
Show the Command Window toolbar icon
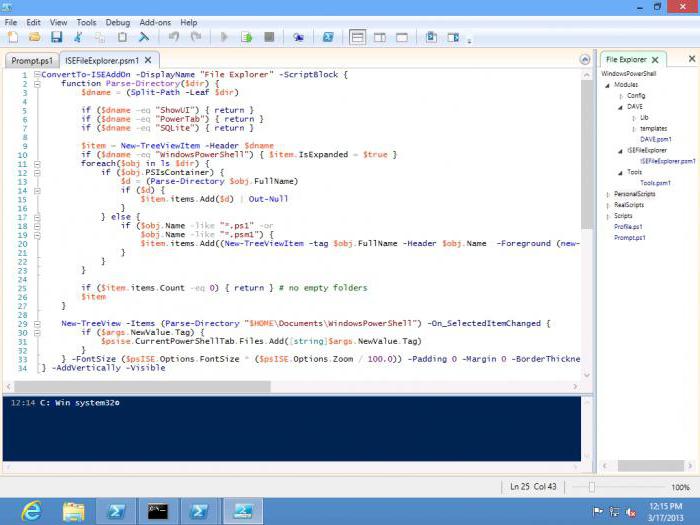pos(431,37)
